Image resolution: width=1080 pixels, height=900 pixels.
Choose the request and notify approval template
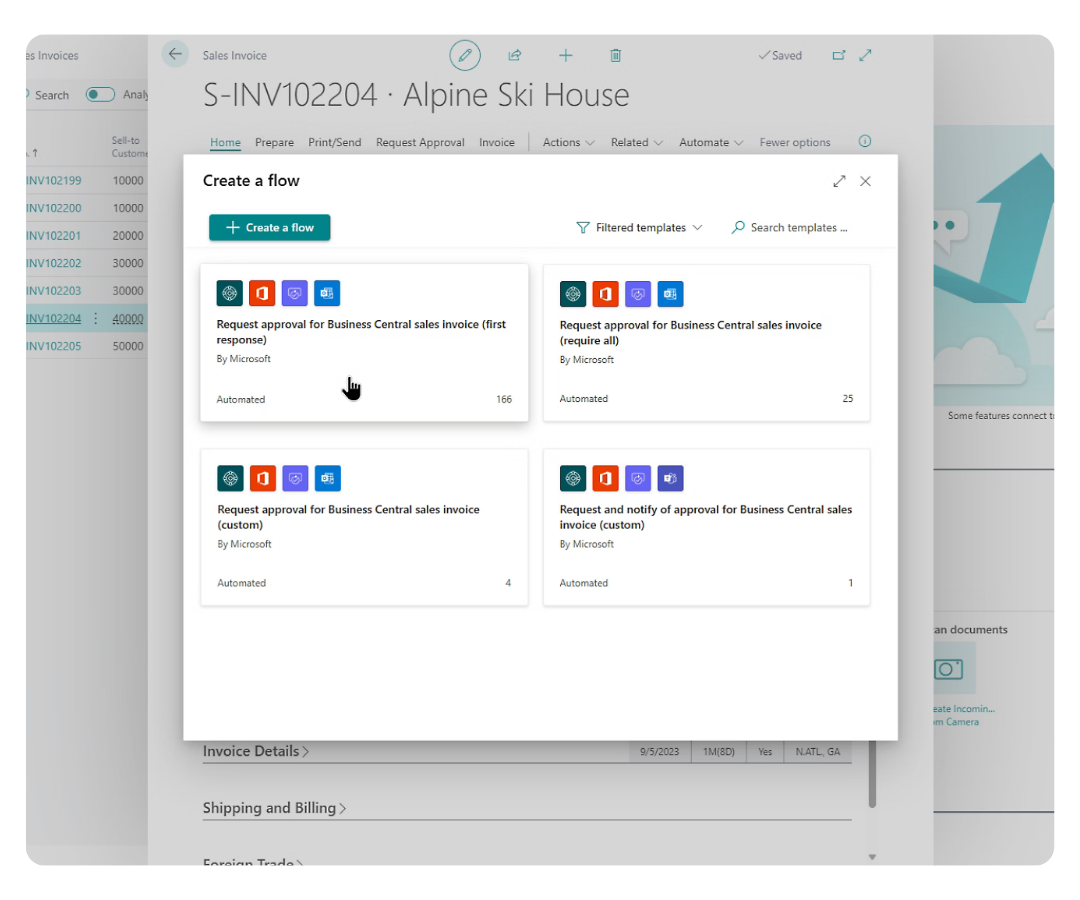(707, 527)
